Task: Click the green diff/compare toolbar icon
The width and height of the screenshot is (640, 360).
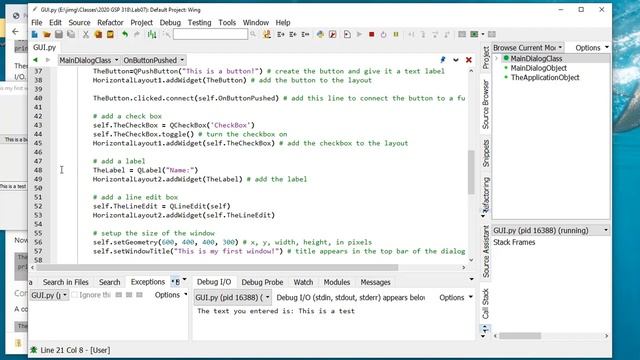Action: [152, 35]
